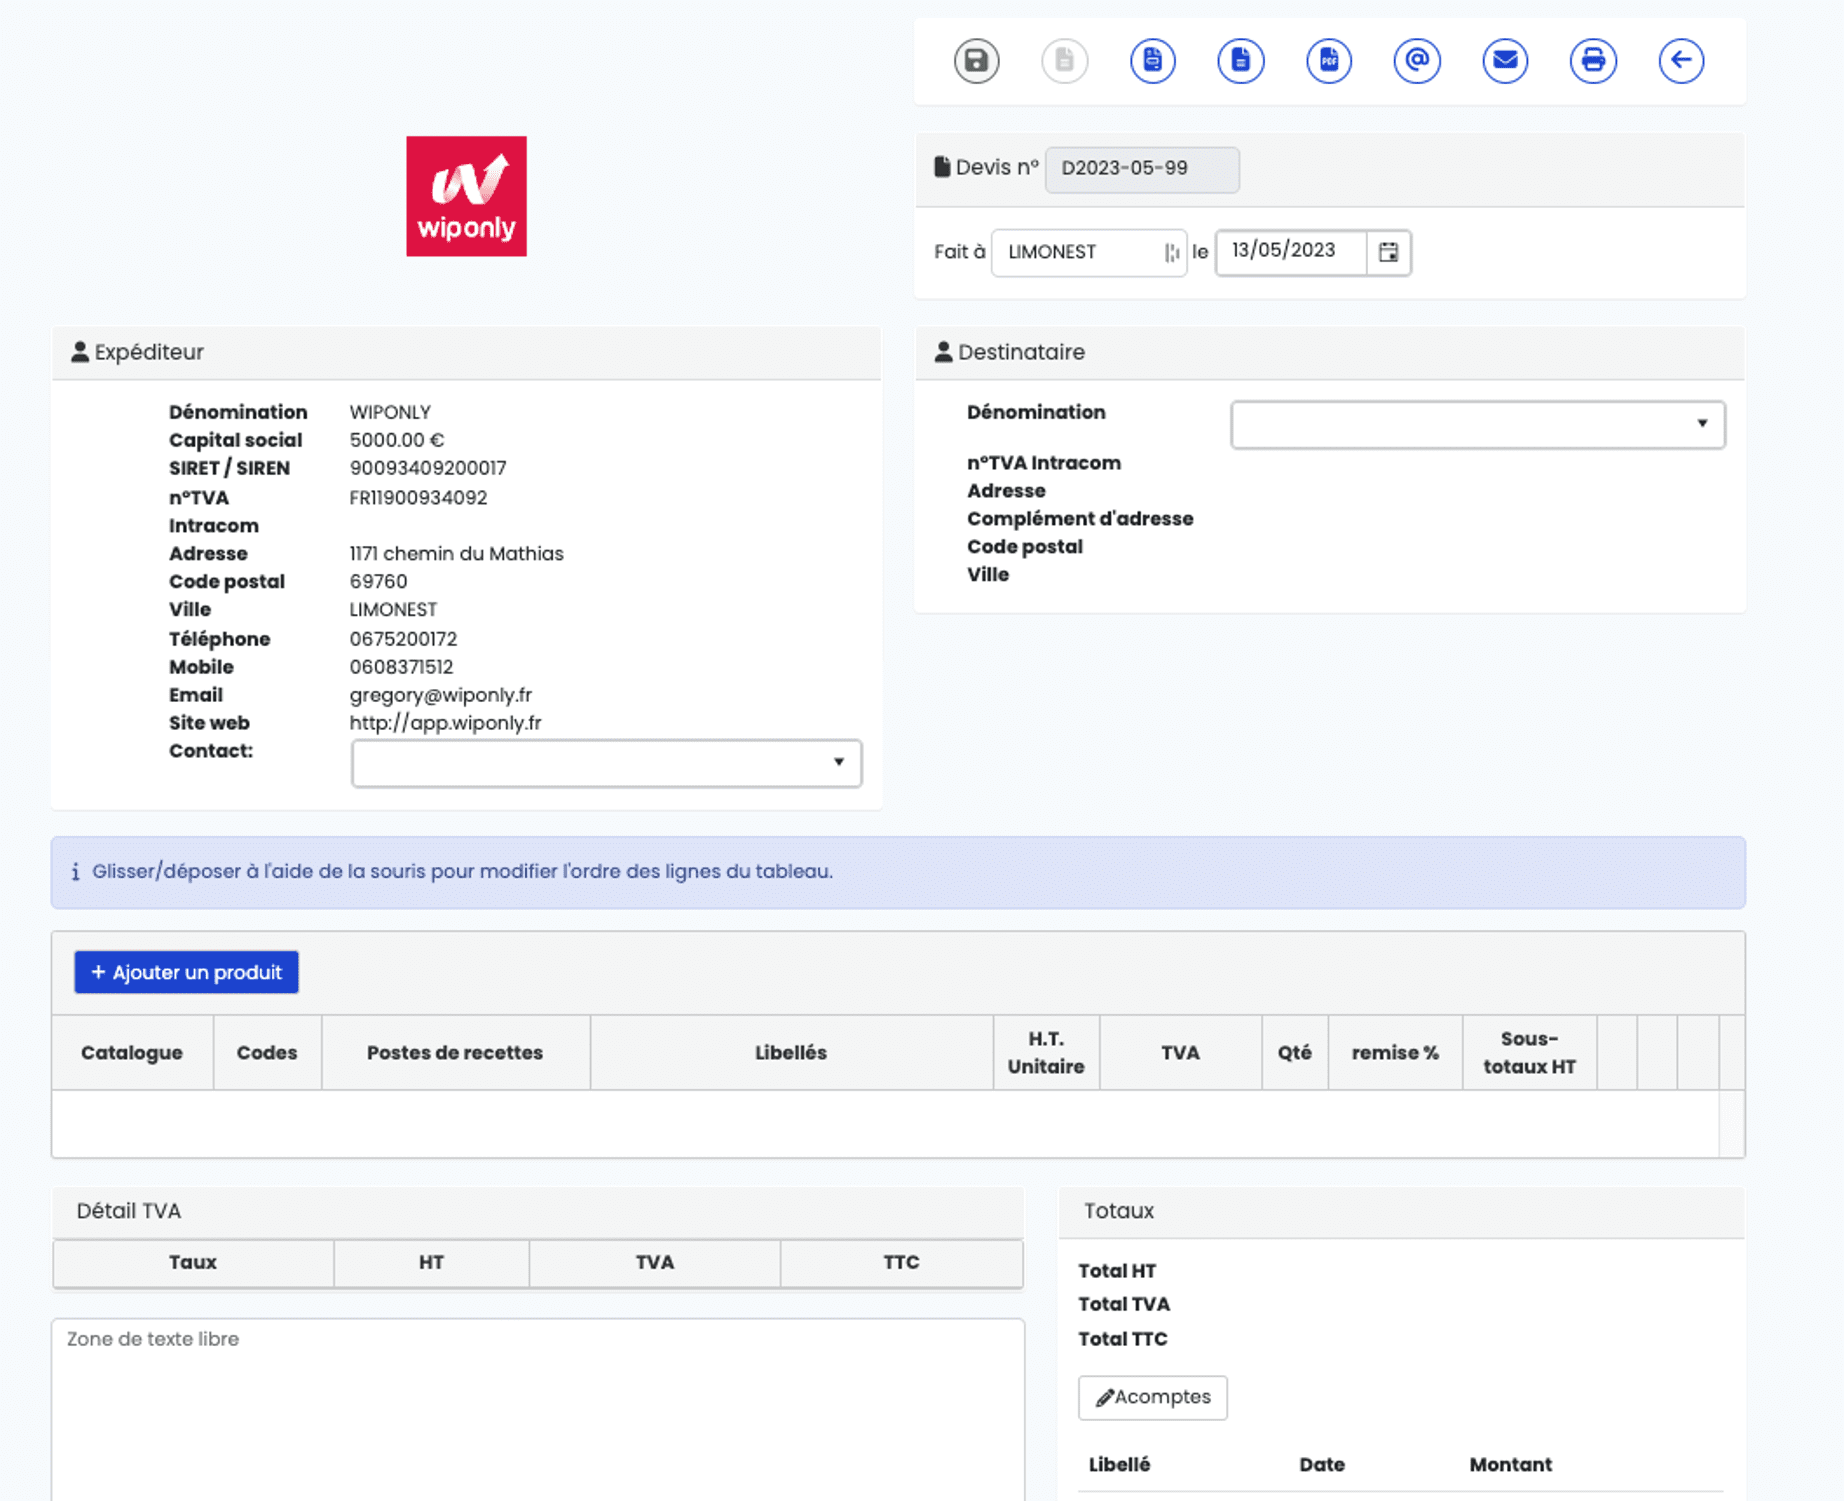Click the Qté column header

pos(1295,1052)
